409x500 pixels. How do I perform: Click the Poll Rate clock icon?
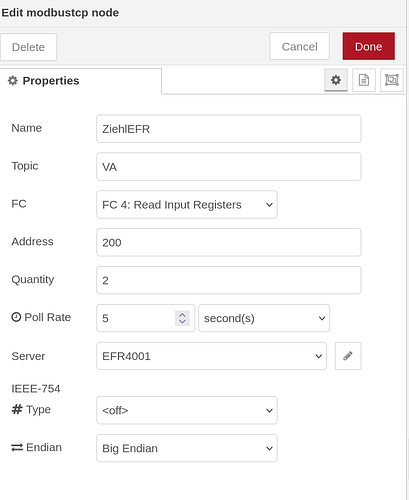[x=16, y=317]
